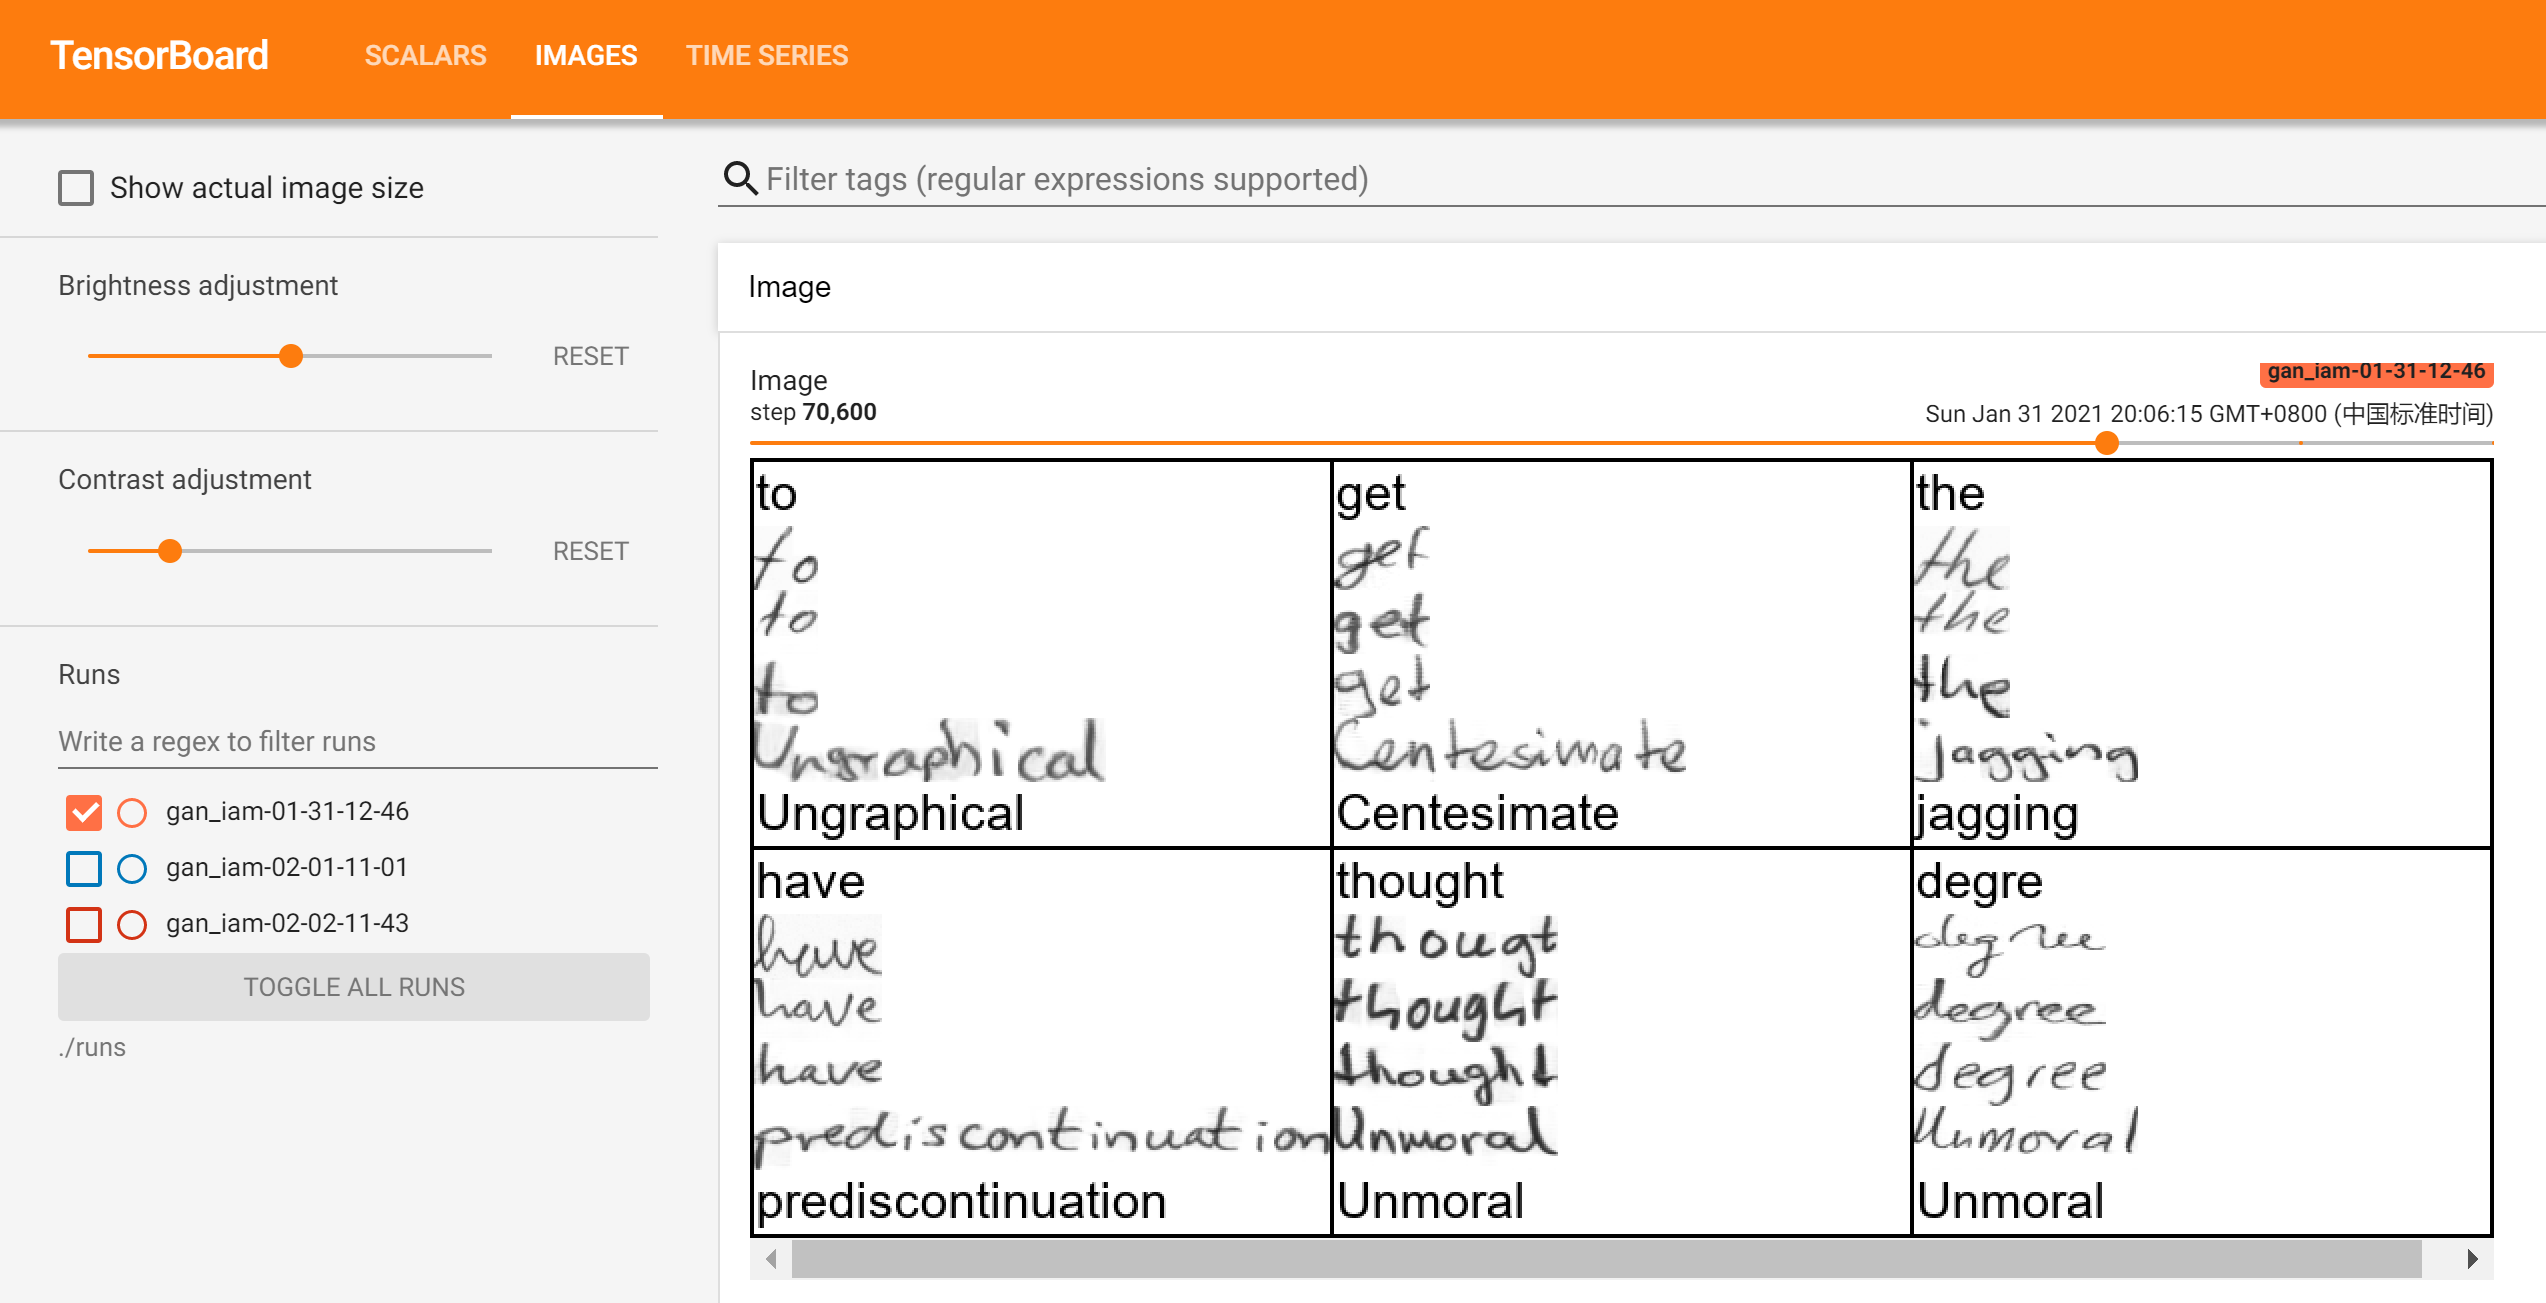
Task: Click scrollbar left arrow under image
Action: click(x=771, y=1258)
